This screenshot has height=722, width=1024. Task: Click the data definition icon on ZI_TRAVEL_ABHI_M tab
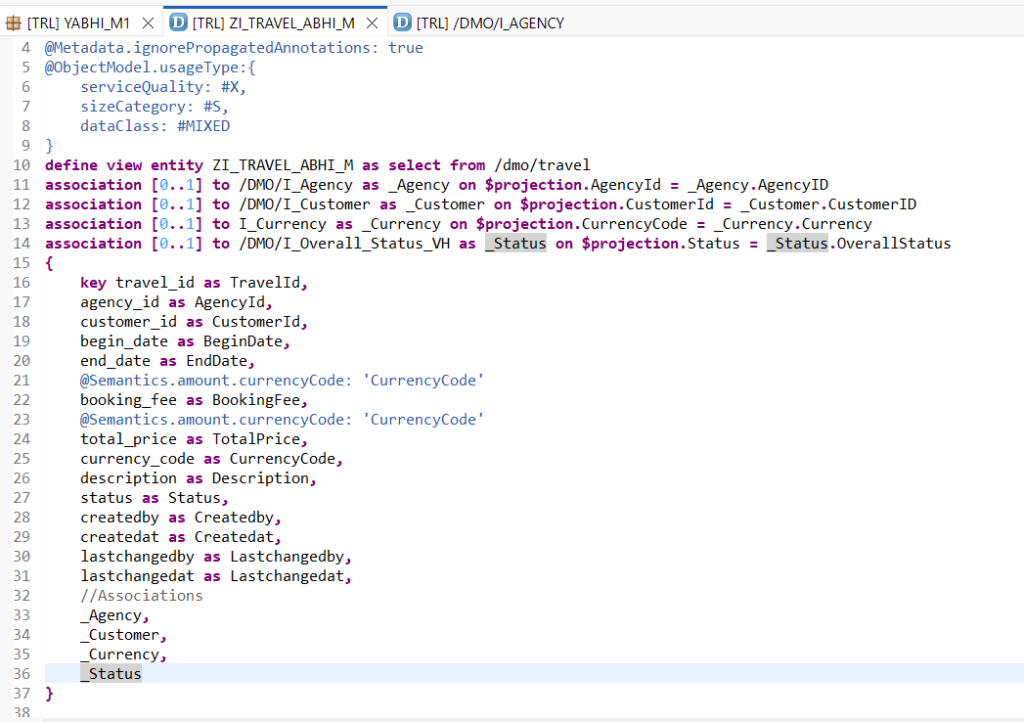178,22
